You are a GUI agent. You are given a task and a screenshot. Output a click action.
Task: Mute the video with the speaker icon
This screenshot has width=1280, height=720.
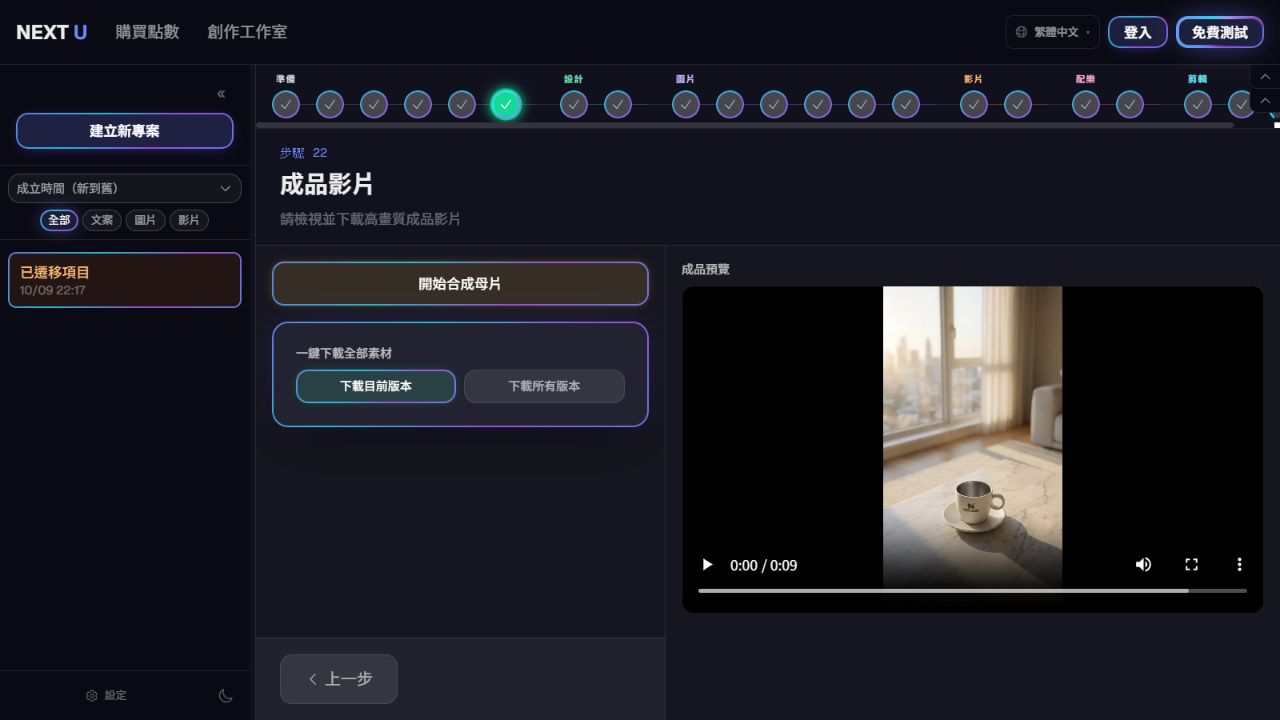pos(1143,565)
